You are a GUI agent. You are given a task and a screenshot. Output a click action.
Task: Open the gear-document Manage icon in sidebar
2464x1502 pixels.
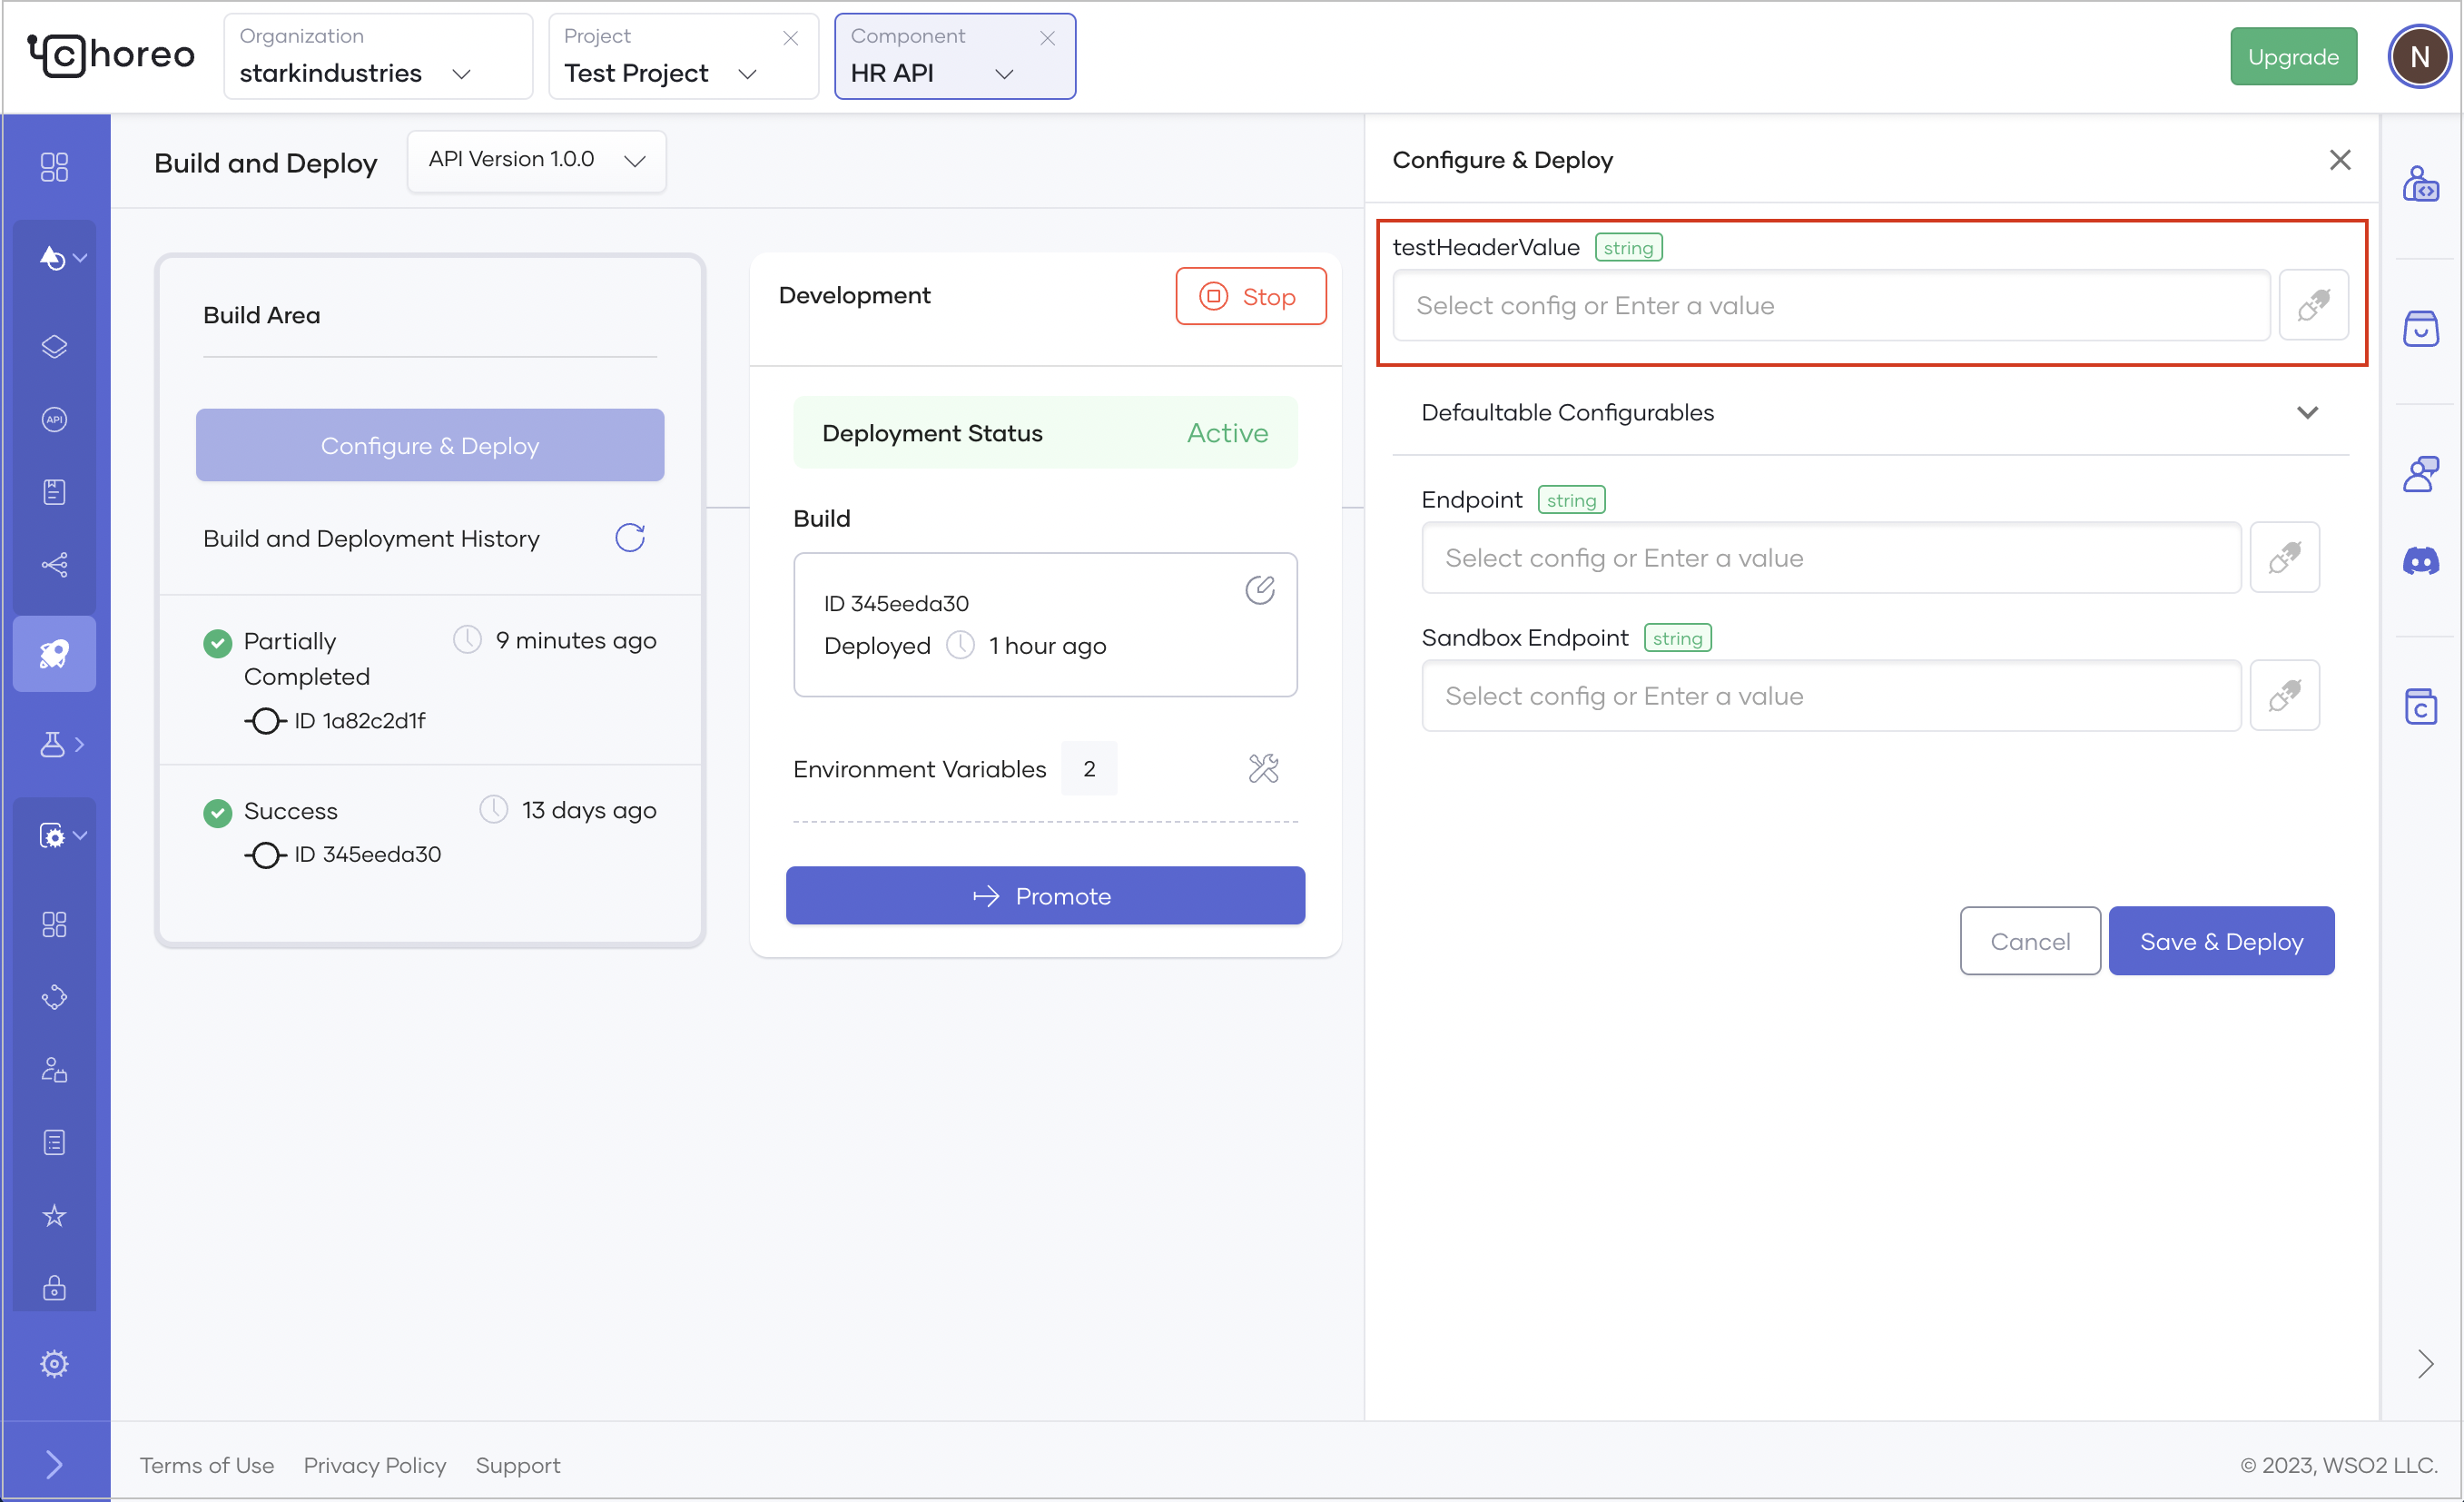point(52,835)
